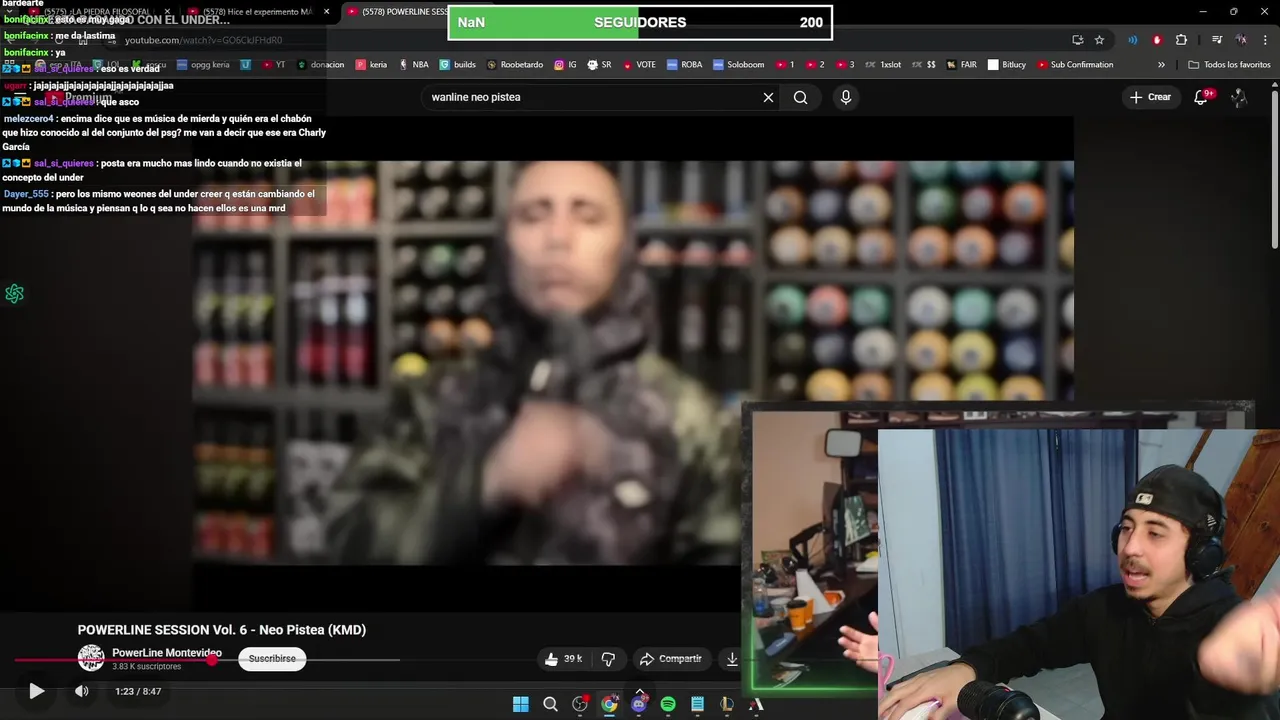Open YouTube notifications bell
Screen dimensions: 1280x720
coord(1201,97)
